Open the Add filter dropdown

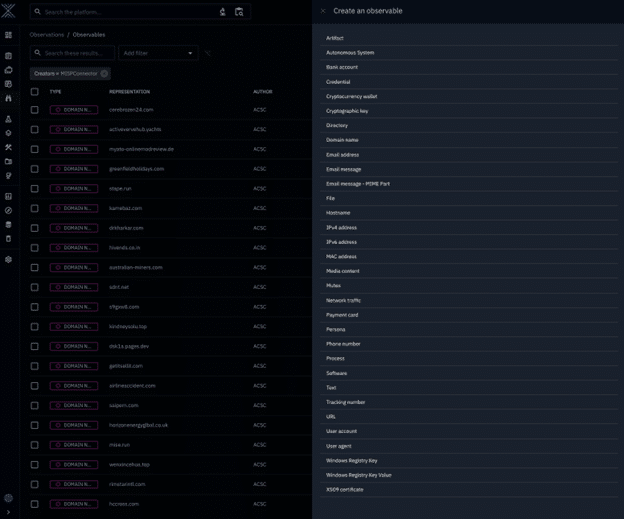[157, 53]
